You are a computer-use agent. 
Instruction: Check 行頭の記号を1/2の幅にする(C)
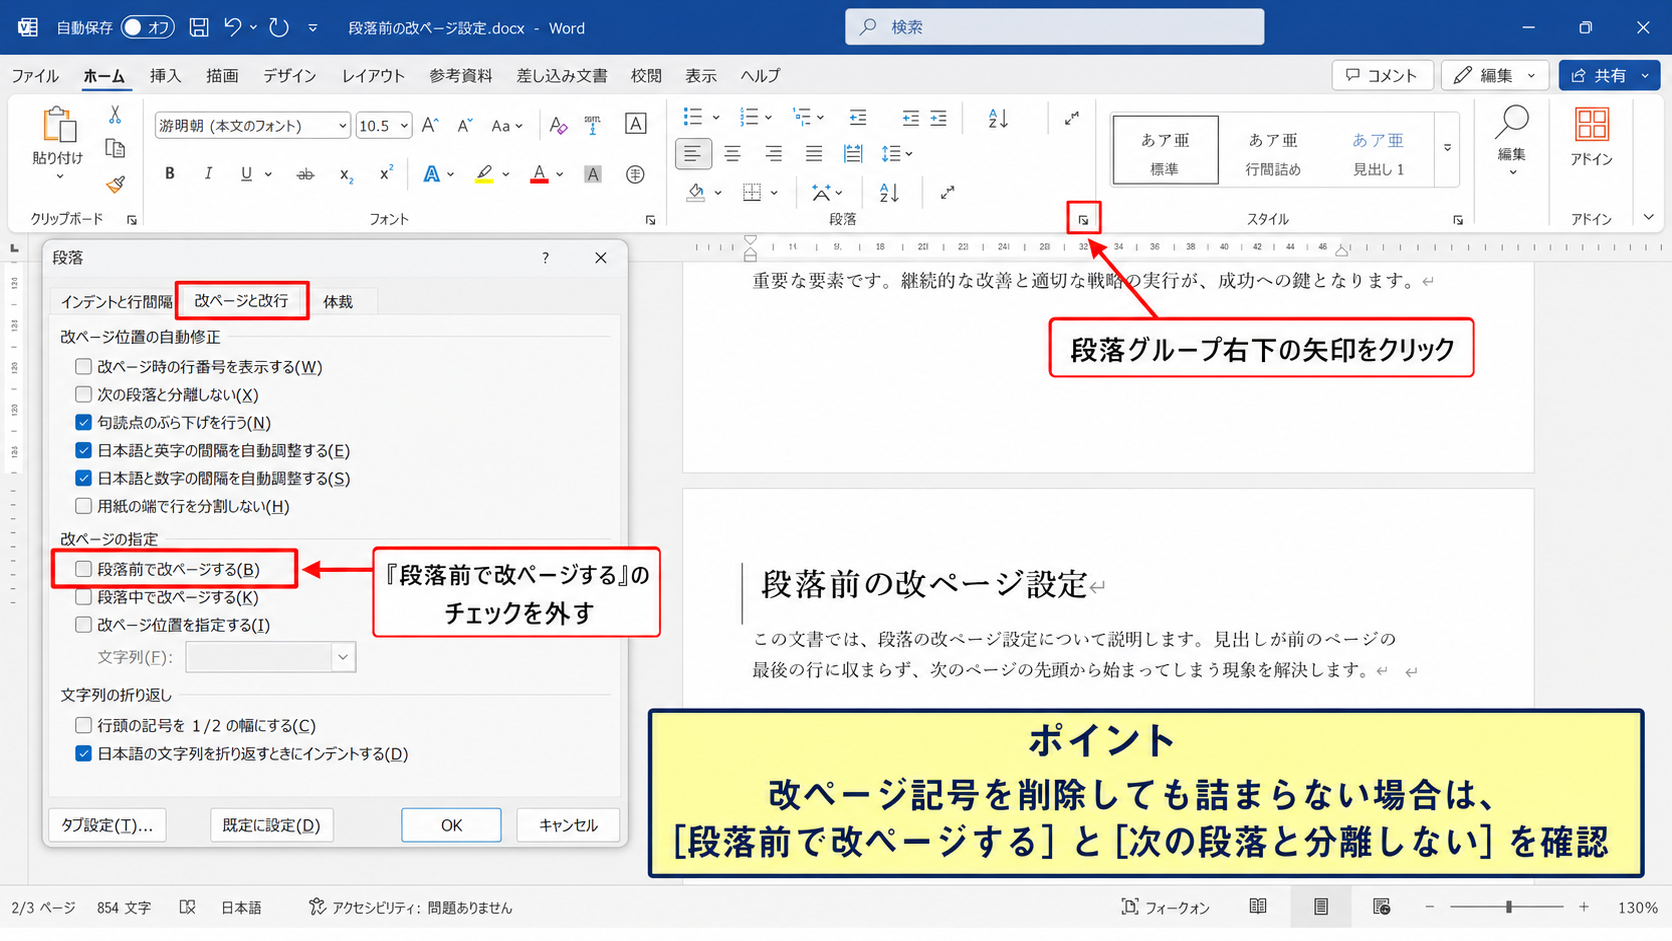(x=83, y=726)
